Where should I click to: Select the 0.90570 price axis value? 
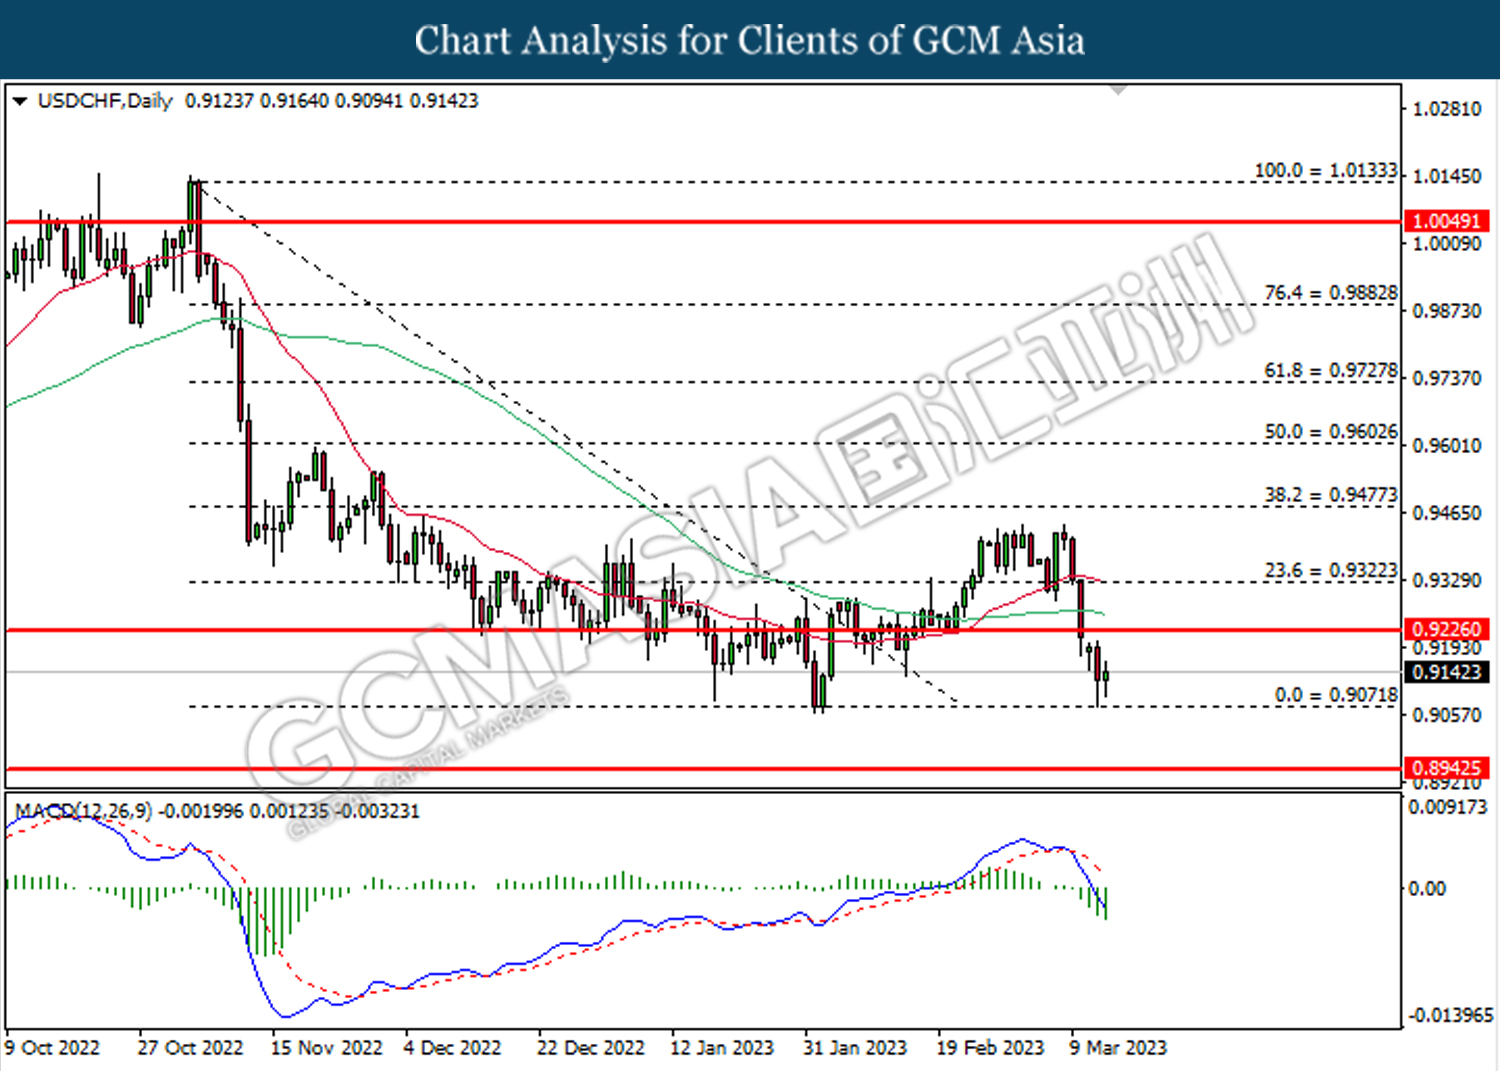pos(1446,715)
